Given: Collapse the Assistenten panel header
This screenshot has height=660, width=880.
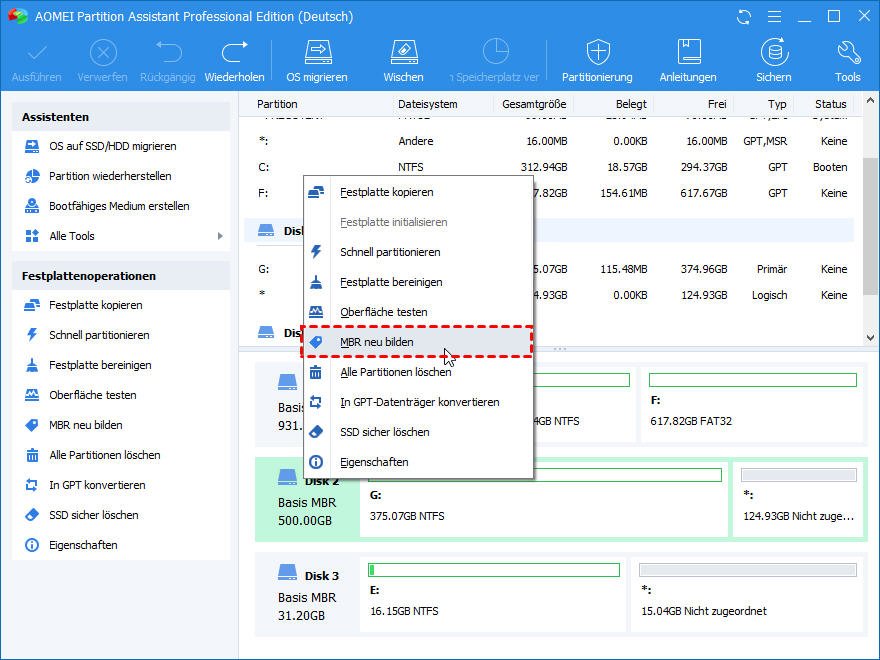Looking at the screenshot, I should (121, 117).
